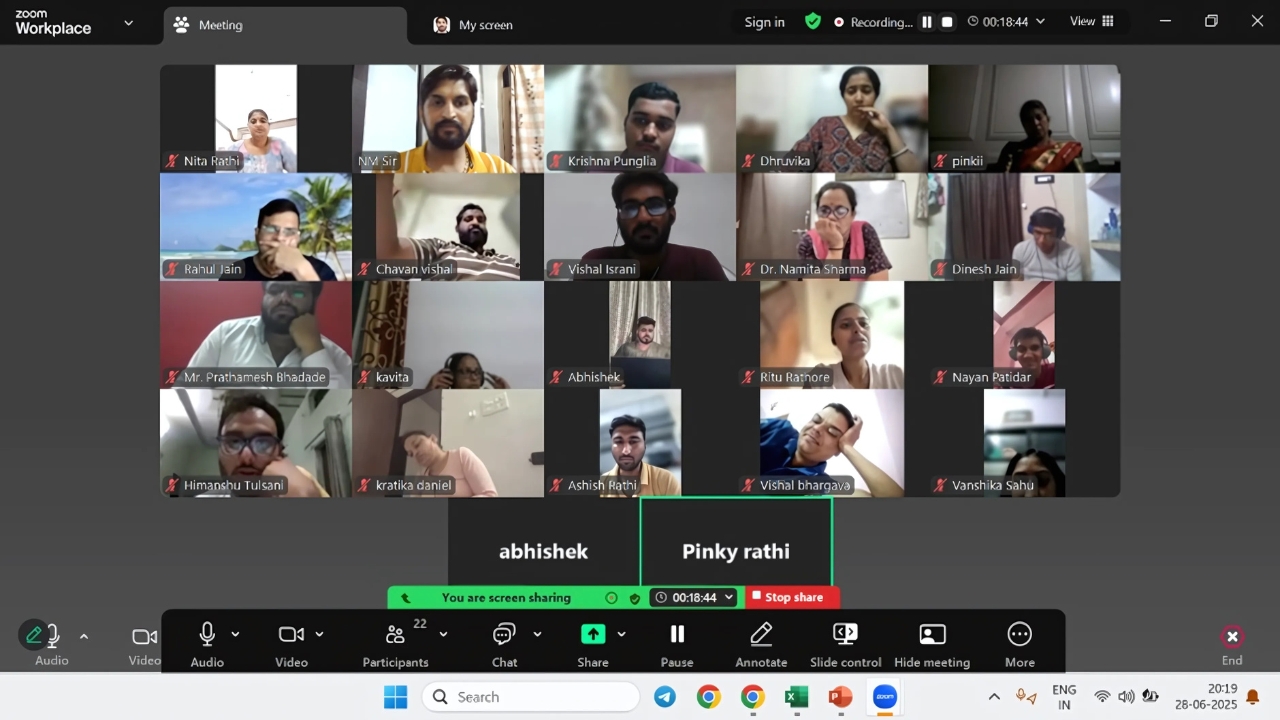Open Slide control
The width and height of the screenshot is (1280, 720).
click(846, 634)
